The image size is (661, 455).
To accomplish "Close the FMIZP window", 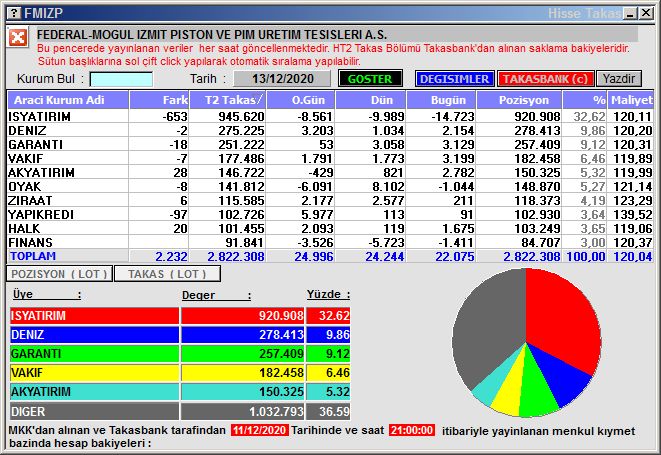I will click(x=646, y=13).
